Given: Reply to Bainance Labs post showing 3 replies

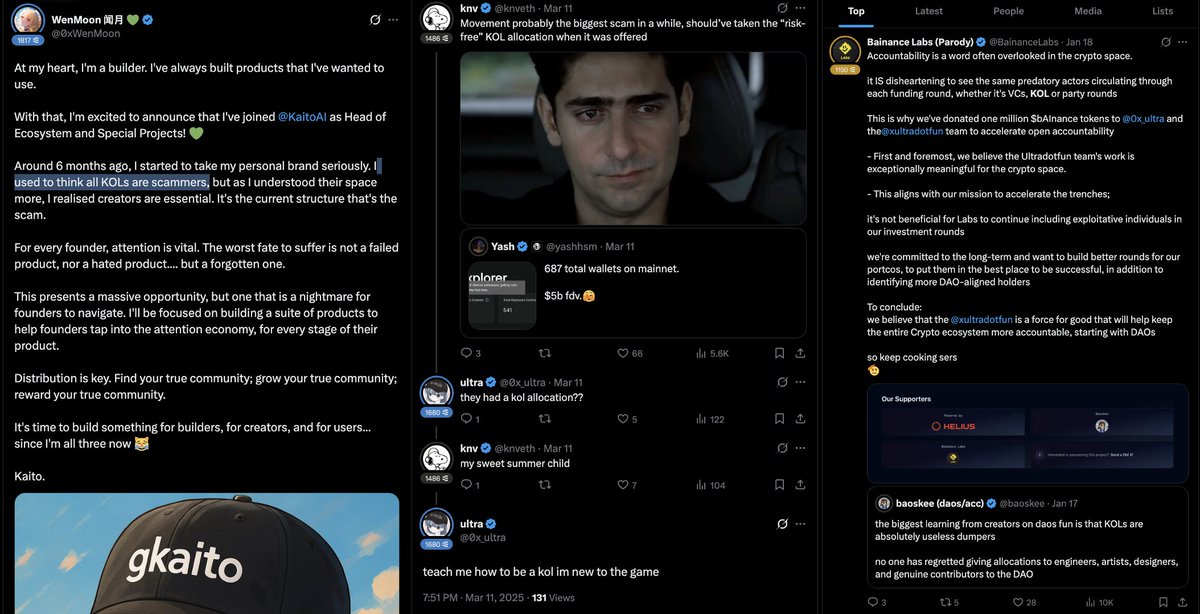Looking at the screenshot, I should tap(877, 602).
